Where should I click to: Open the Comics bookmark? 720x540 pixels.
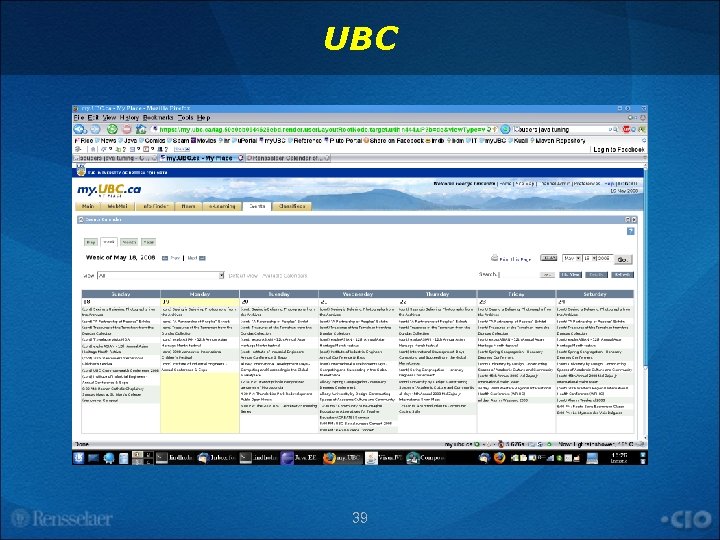[x=152, y=141]
